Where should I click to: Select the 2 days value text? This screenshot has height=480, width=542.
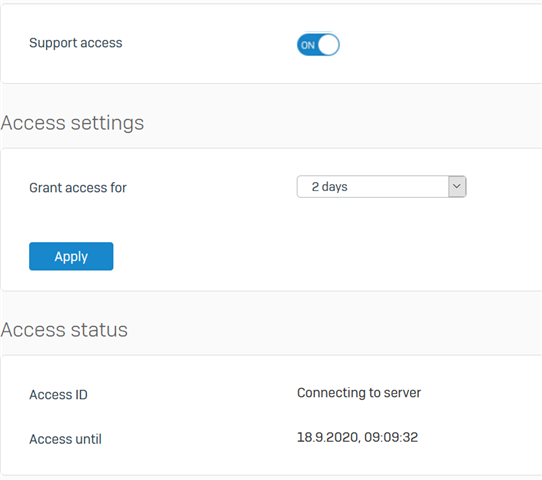tap(329, 187)
